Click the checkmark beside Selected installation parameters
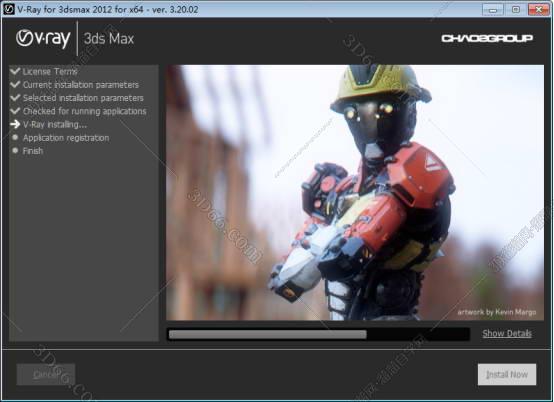The width and height of the screenshot is (554, 402). [15, 98]
